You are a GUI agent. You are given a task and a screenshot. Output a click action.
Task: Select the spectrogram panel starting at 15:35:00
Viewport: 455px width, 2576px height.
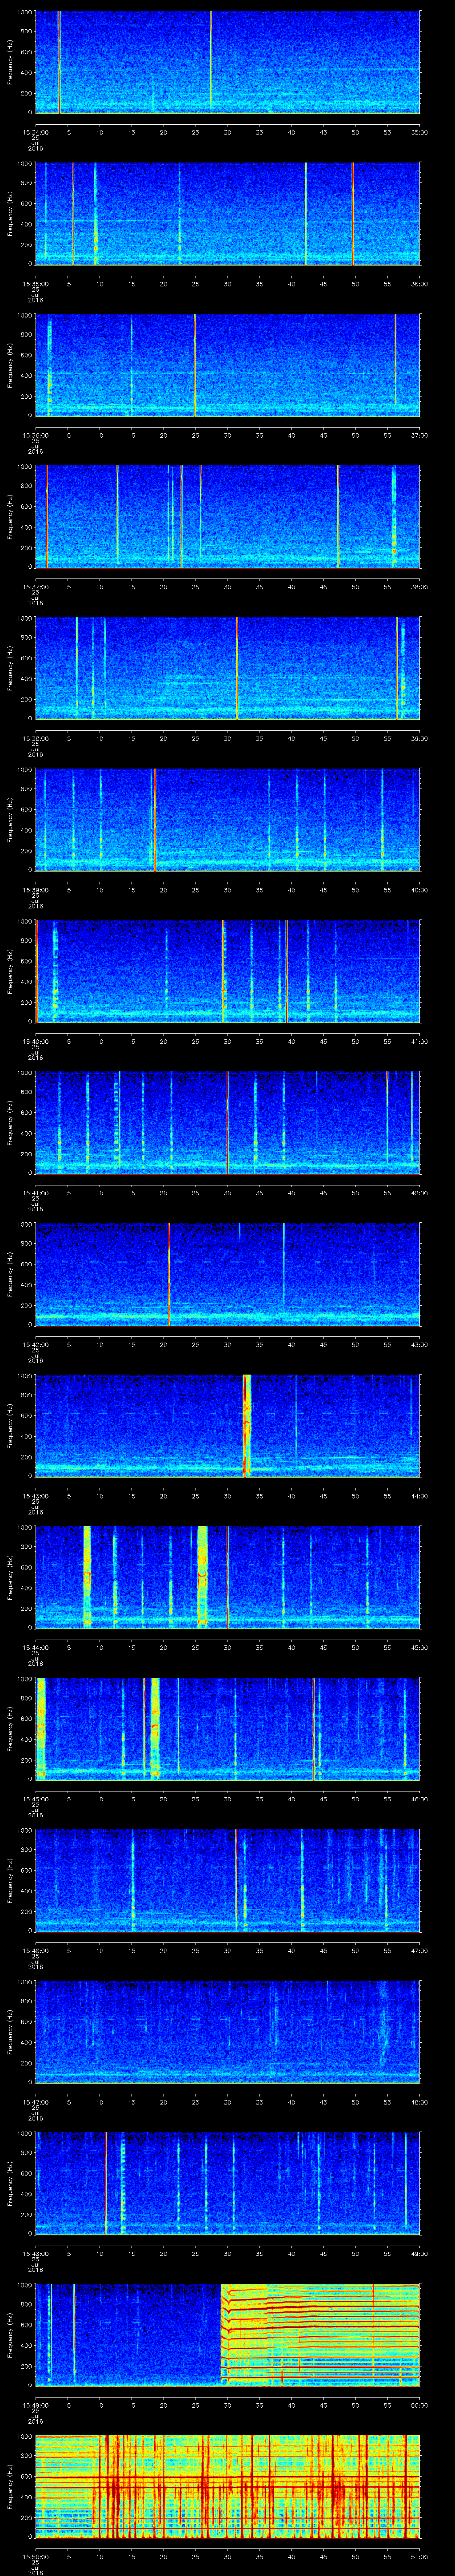click(x=227, y=213)
